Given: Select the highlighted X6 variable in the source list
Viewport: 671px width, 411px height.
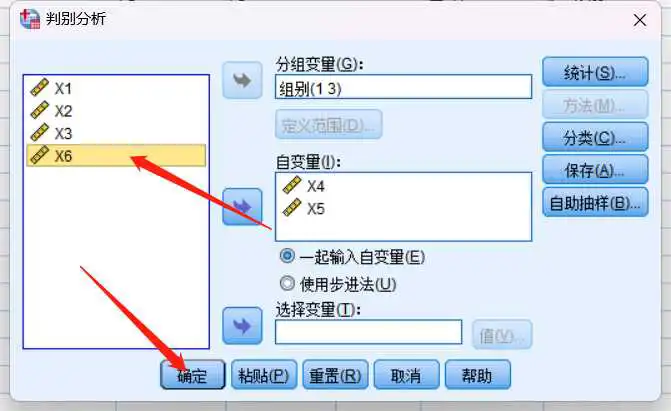Looking at the screenshot, I should pyautogui.click(x=116, y=155).
